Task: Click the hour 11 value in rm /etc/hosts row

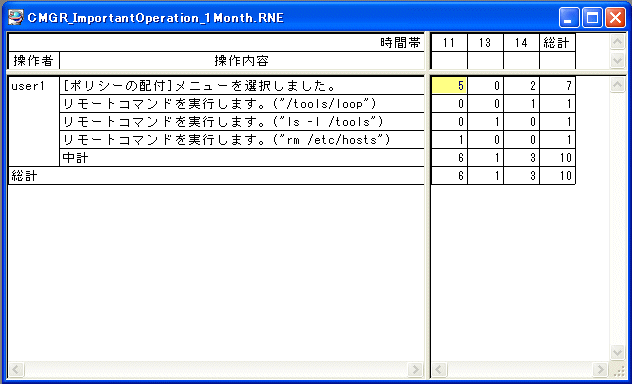Action: click(x=449, y=139)
